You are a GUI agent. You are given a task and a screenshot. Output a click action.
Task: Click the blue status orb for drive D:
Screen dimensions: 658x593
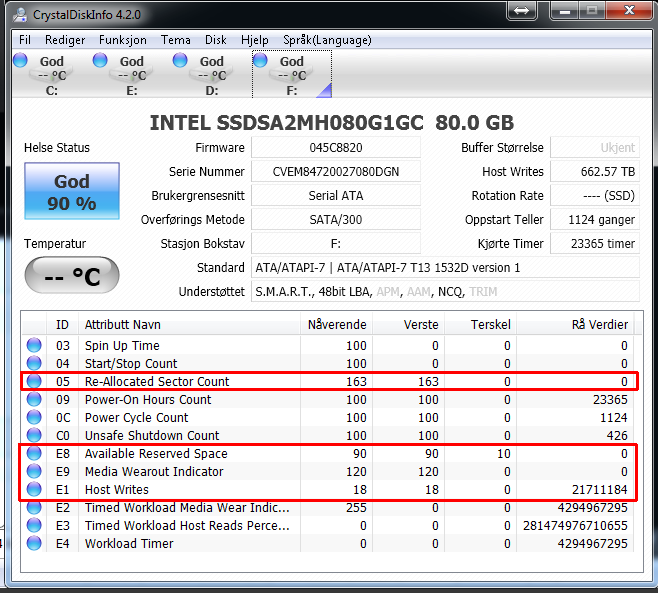click(180, 60)
